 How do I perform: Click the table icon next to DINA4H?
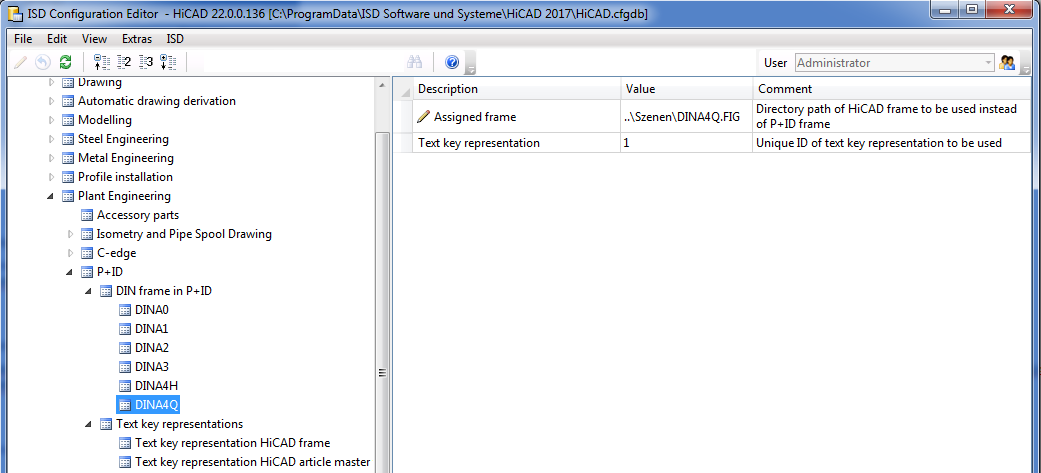[125, 386]
